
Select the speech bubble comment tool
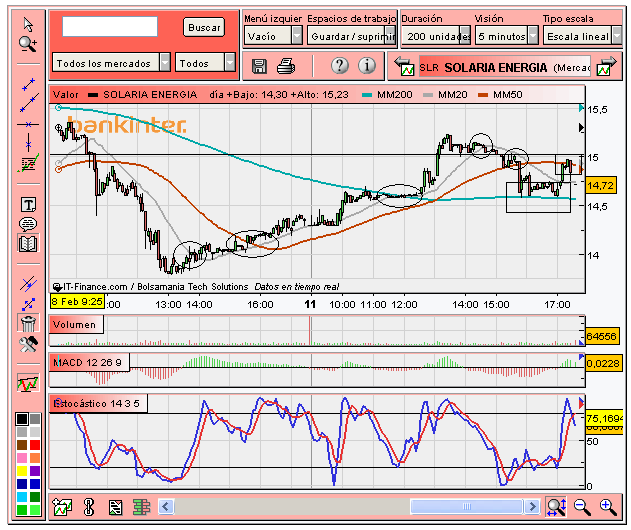click(x=28, y=224)
